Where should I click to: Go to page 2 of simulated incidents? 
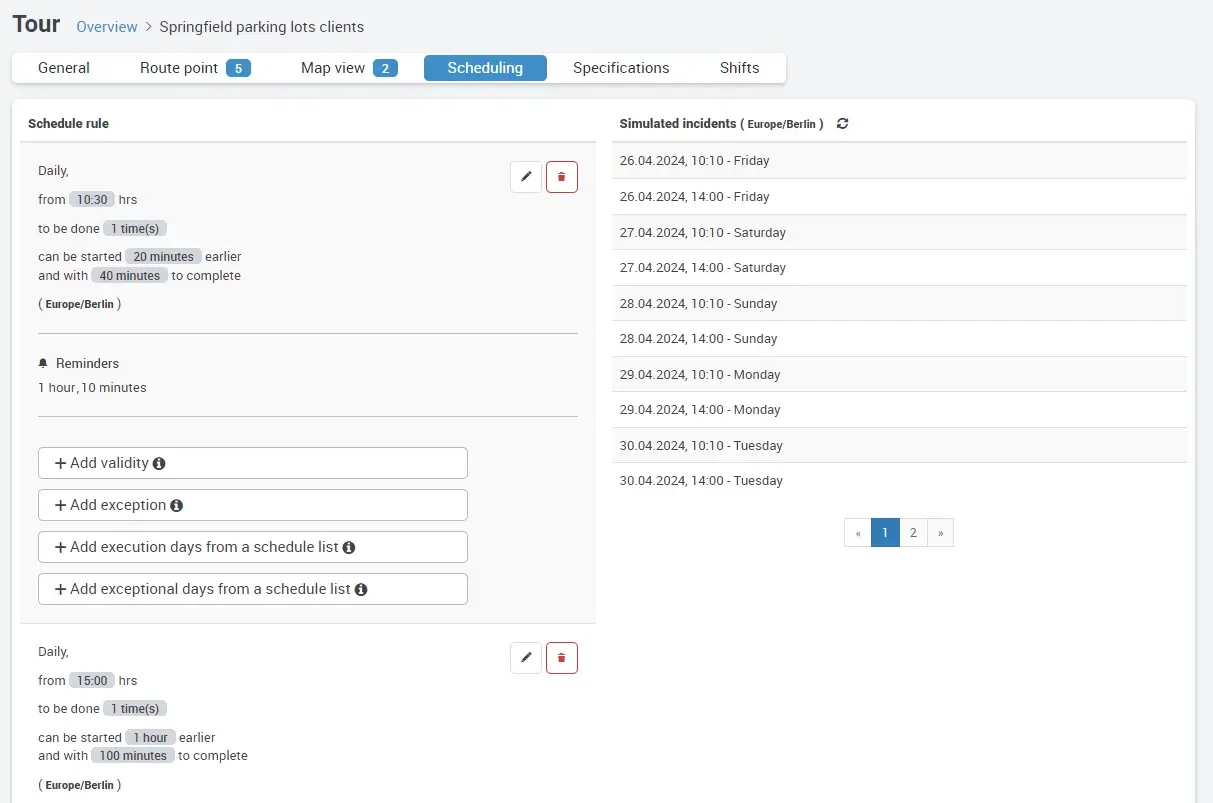coord(913,533)
